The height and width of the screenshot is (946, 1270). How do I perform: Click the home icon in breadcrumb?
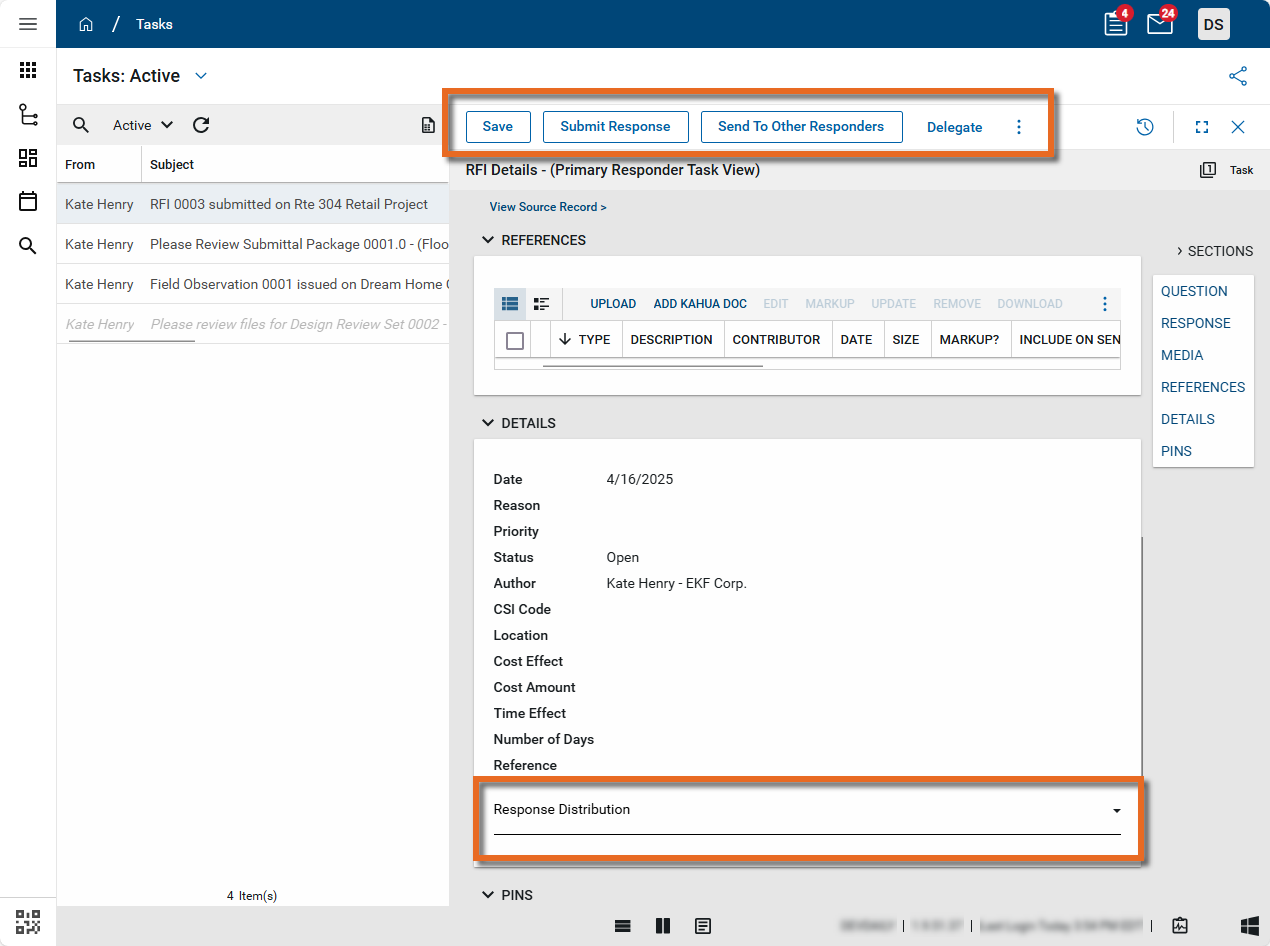tap(86, 24)
